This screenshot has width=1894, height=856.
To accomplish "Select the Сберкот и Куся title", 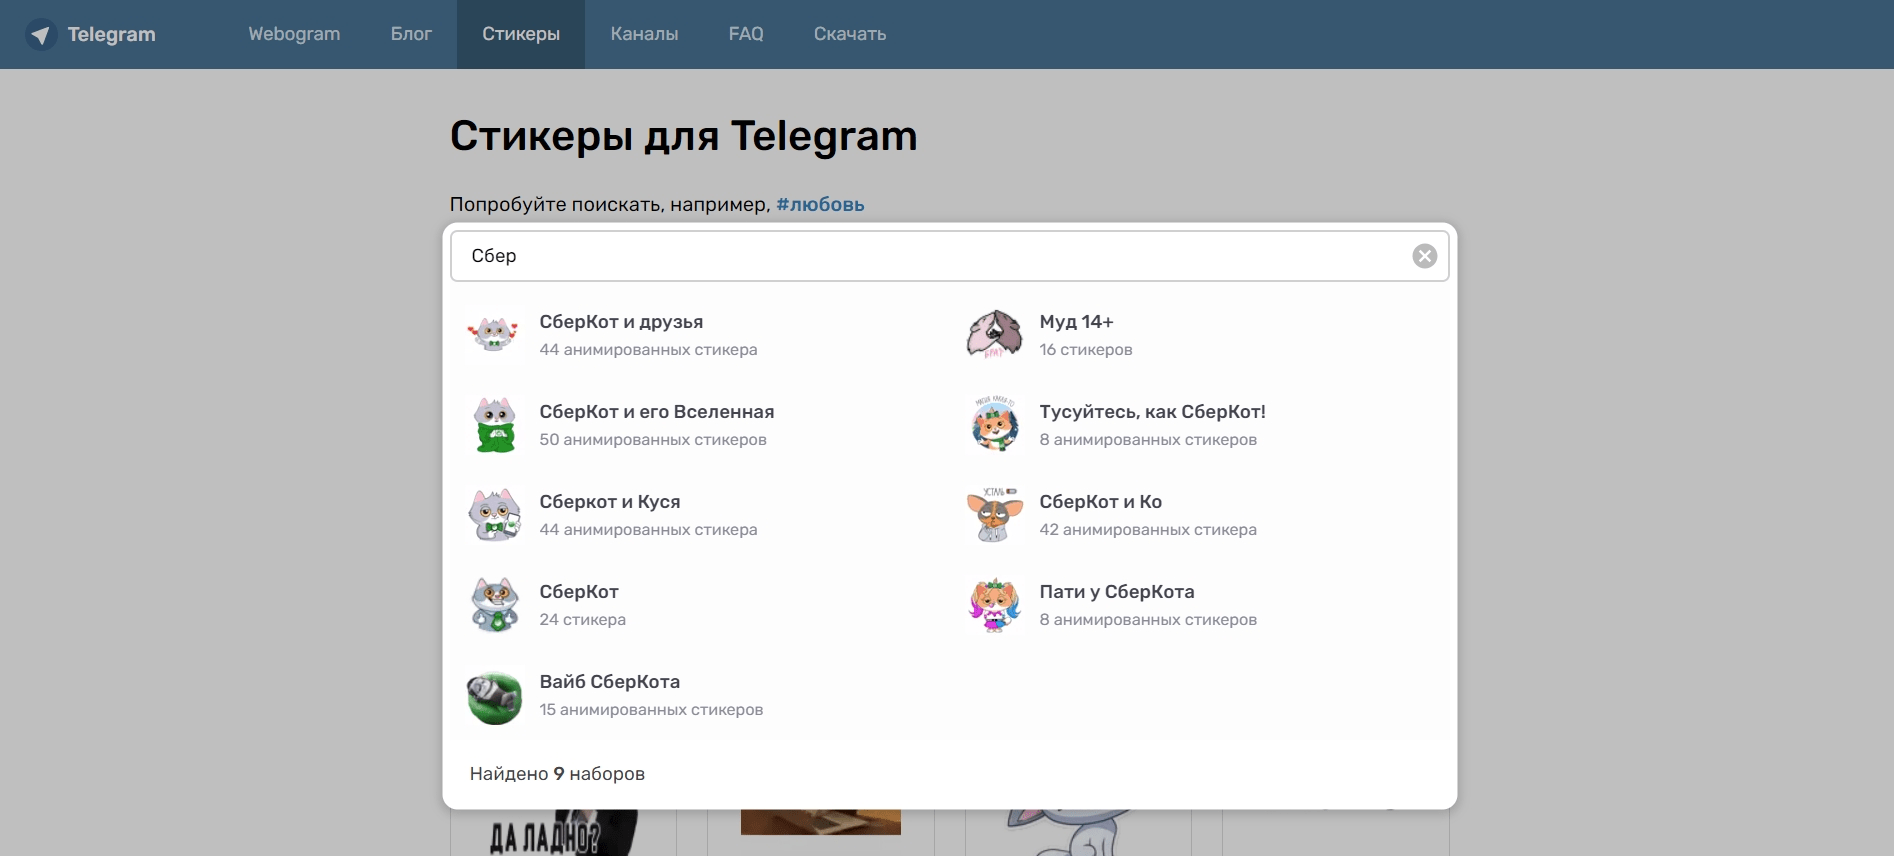I will 610,502.
